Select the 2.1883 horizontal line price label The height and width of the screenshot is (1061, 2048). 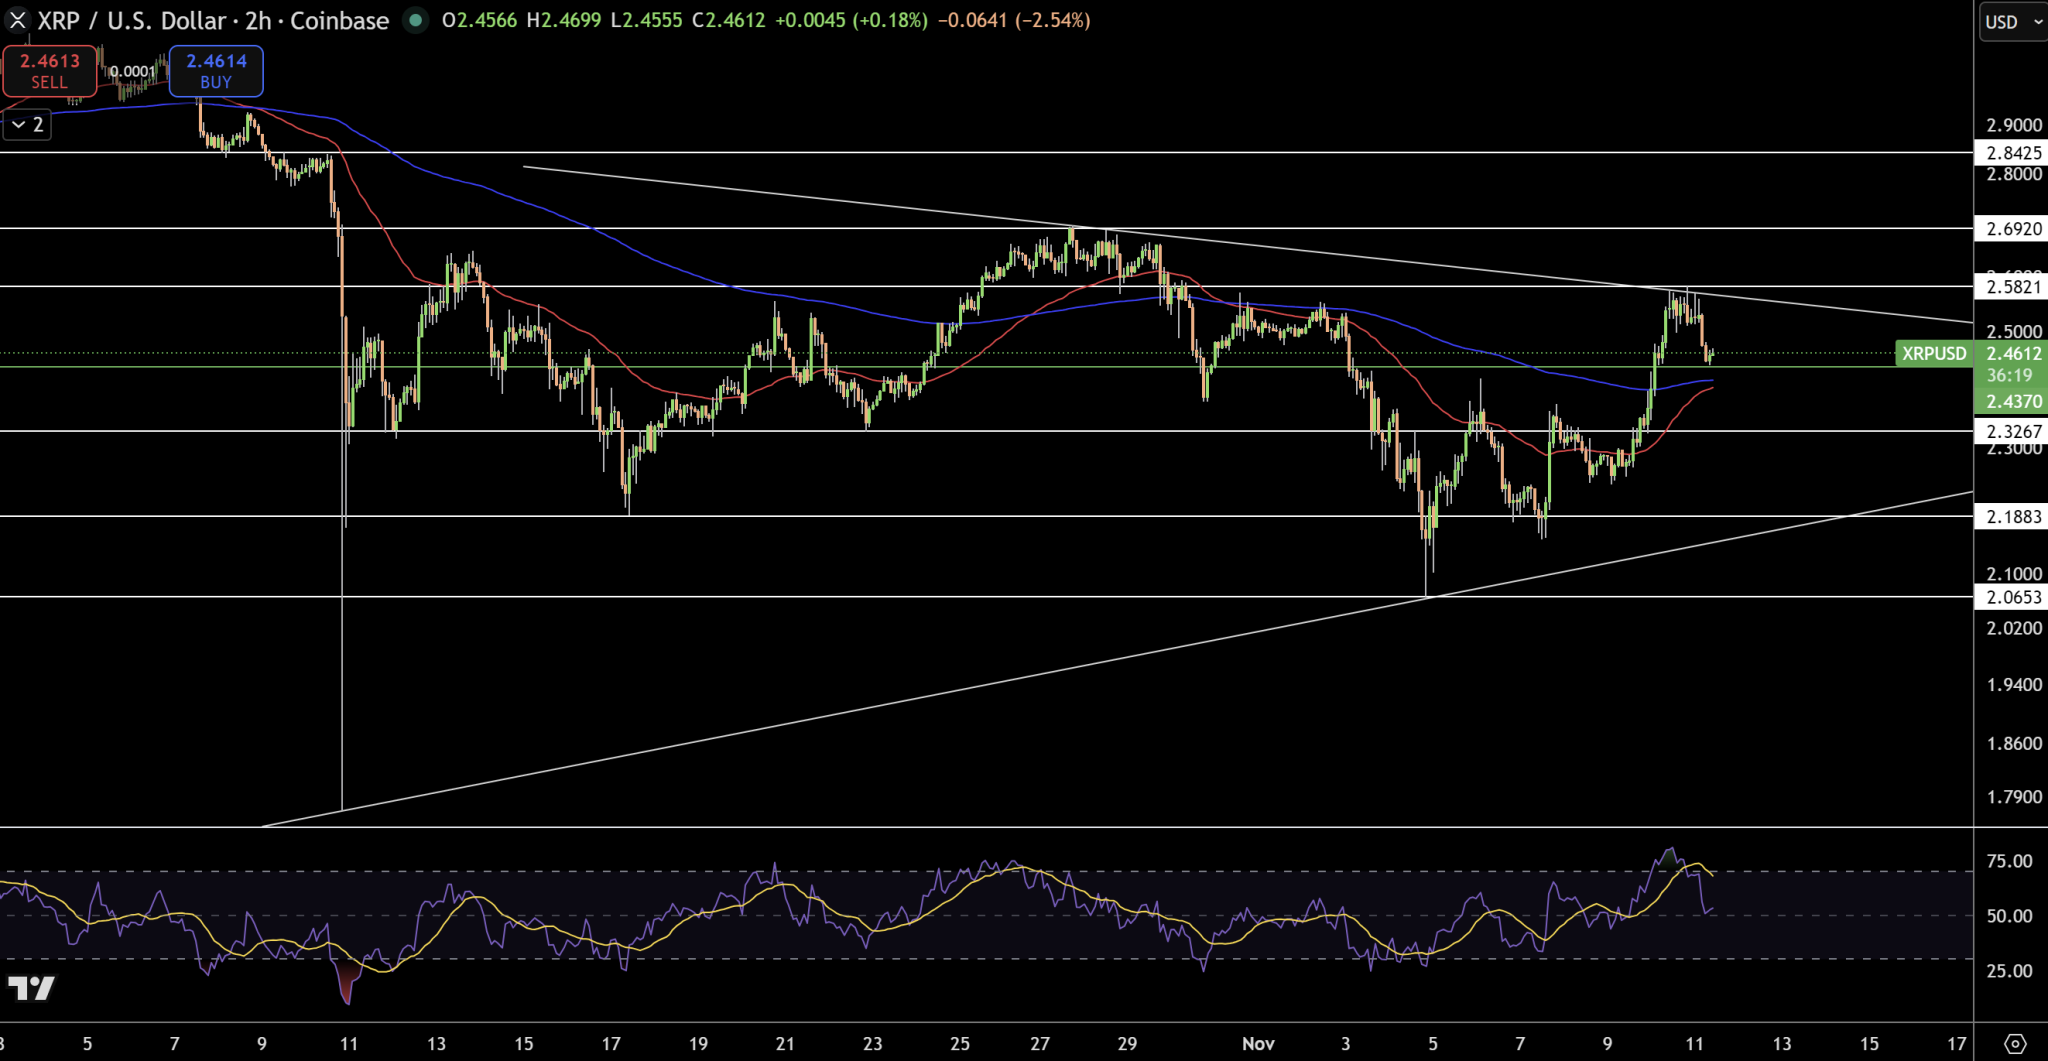tap(2013, 516)
